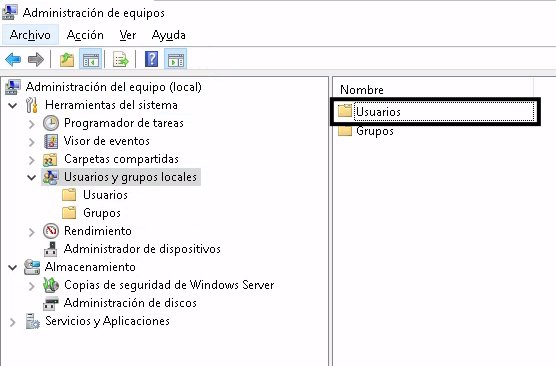Collapse the Usuarios y grupos locales node
The image size is (556, 366).
click(x=32, y=177)
